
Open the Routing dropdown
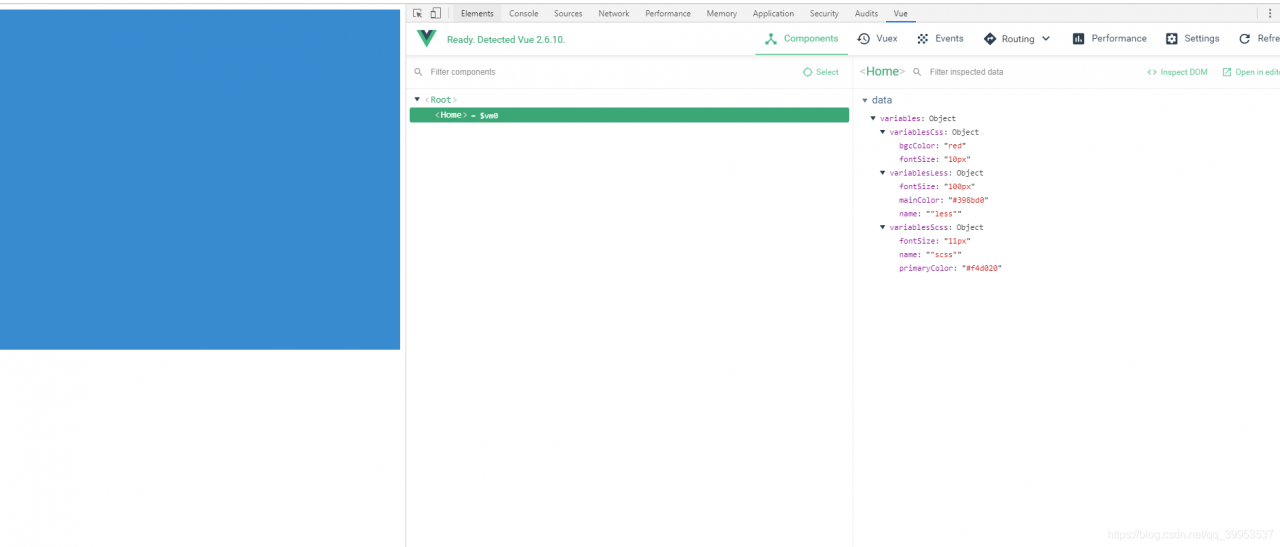point(1017,39)
